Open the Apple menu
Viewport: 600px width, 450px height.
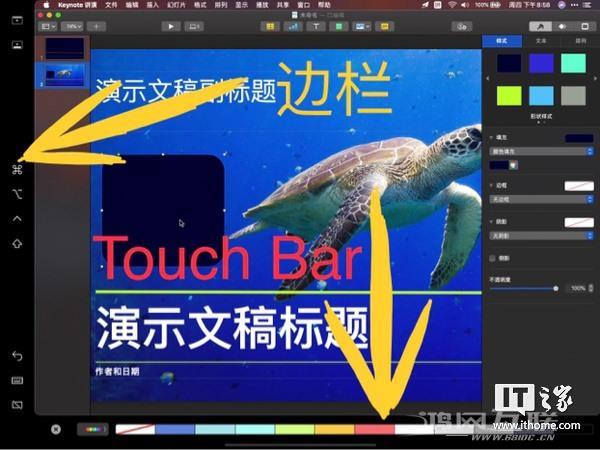[x=47, y=5]
